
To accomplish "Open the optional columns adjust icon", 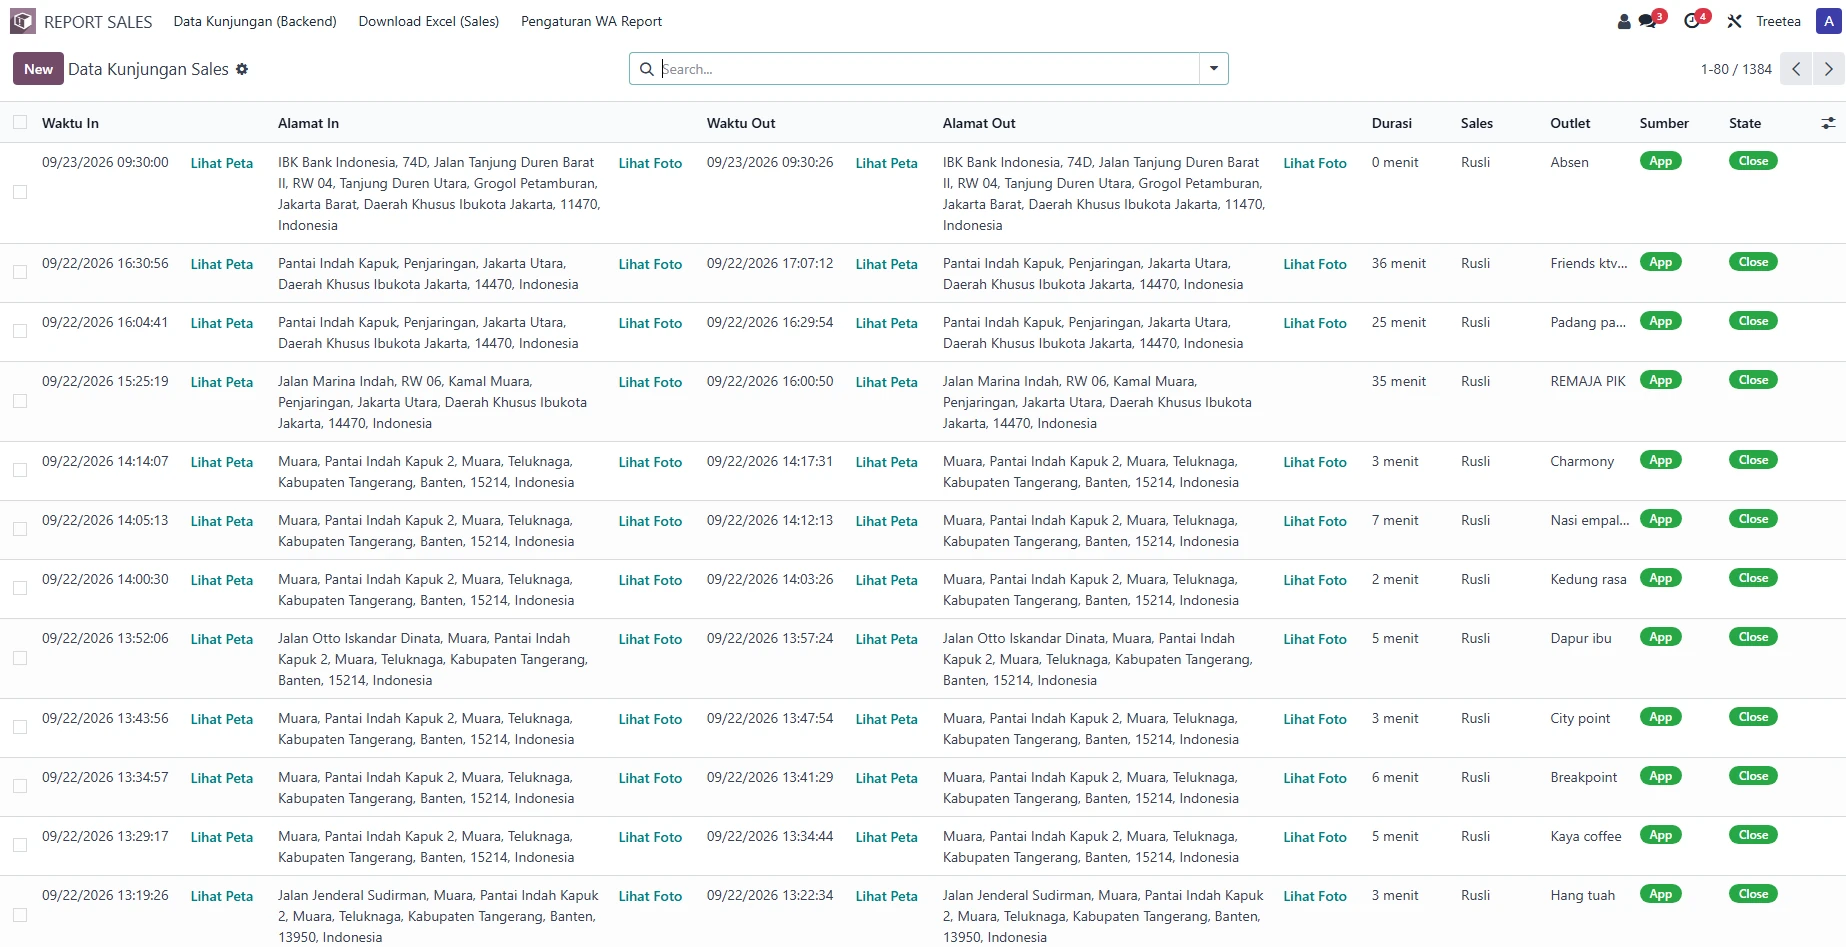I will 1828,123.
